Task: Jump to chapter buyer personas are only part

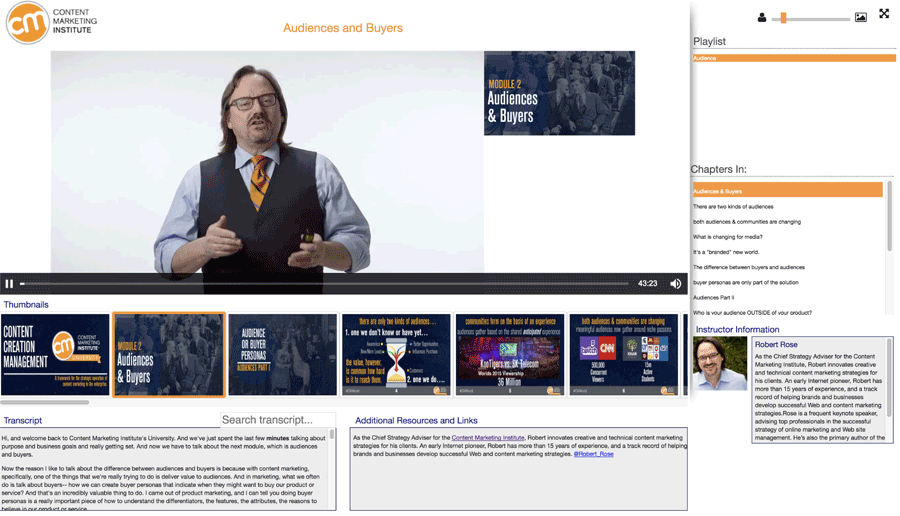Action: coord(746,282)
